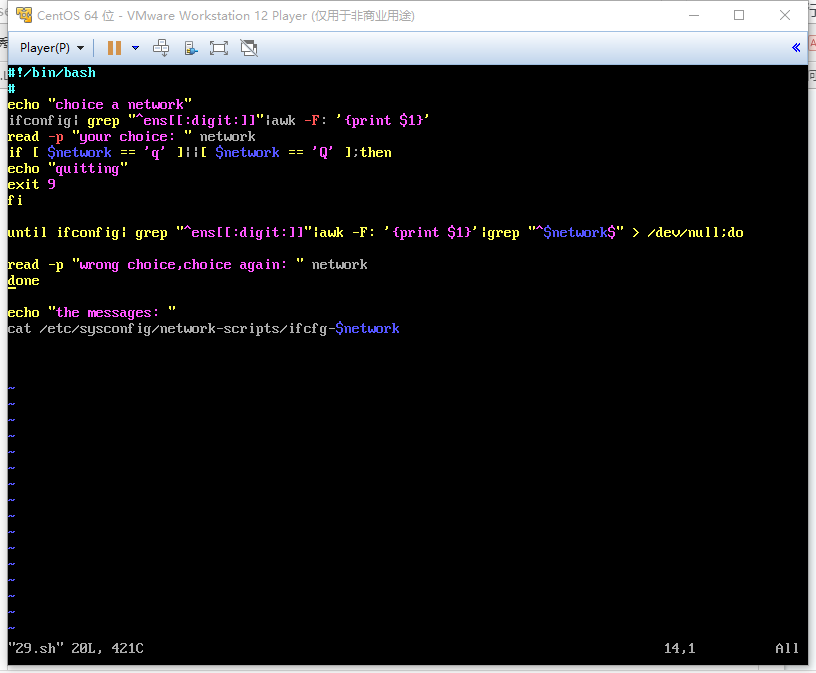Send Ctrl+Alt+Del to the guest
The height and width of the screenshot is (673, 816).
[x=161, y=48]
